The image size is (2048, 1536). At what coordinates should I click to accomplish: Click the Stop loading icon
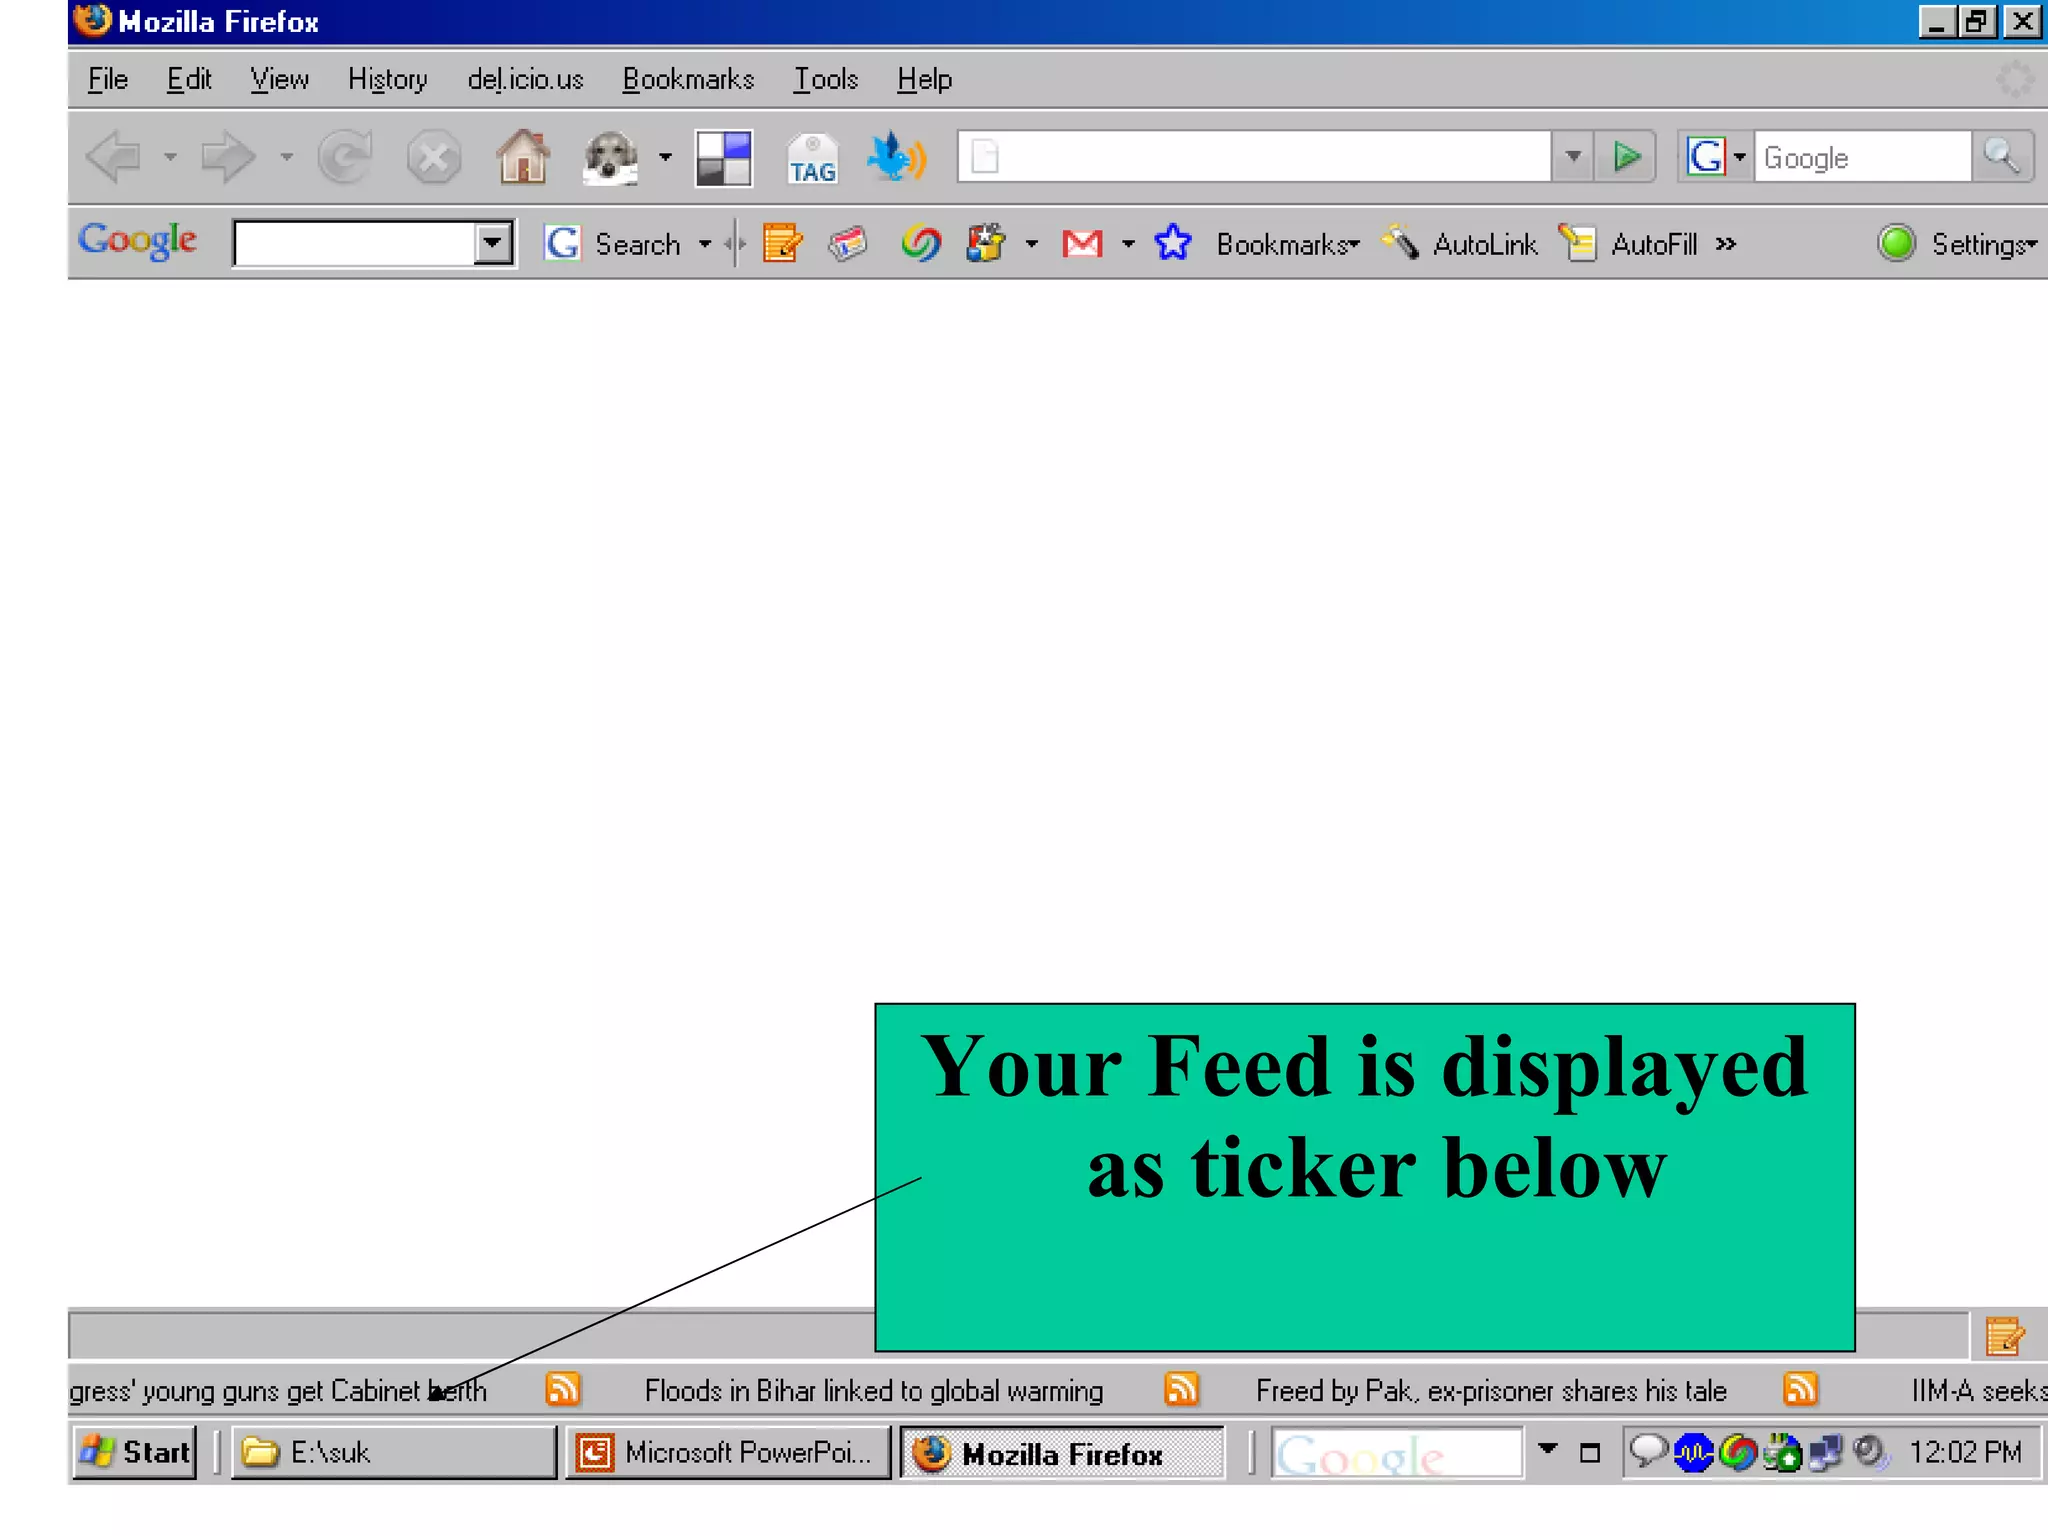coord(434,157)
